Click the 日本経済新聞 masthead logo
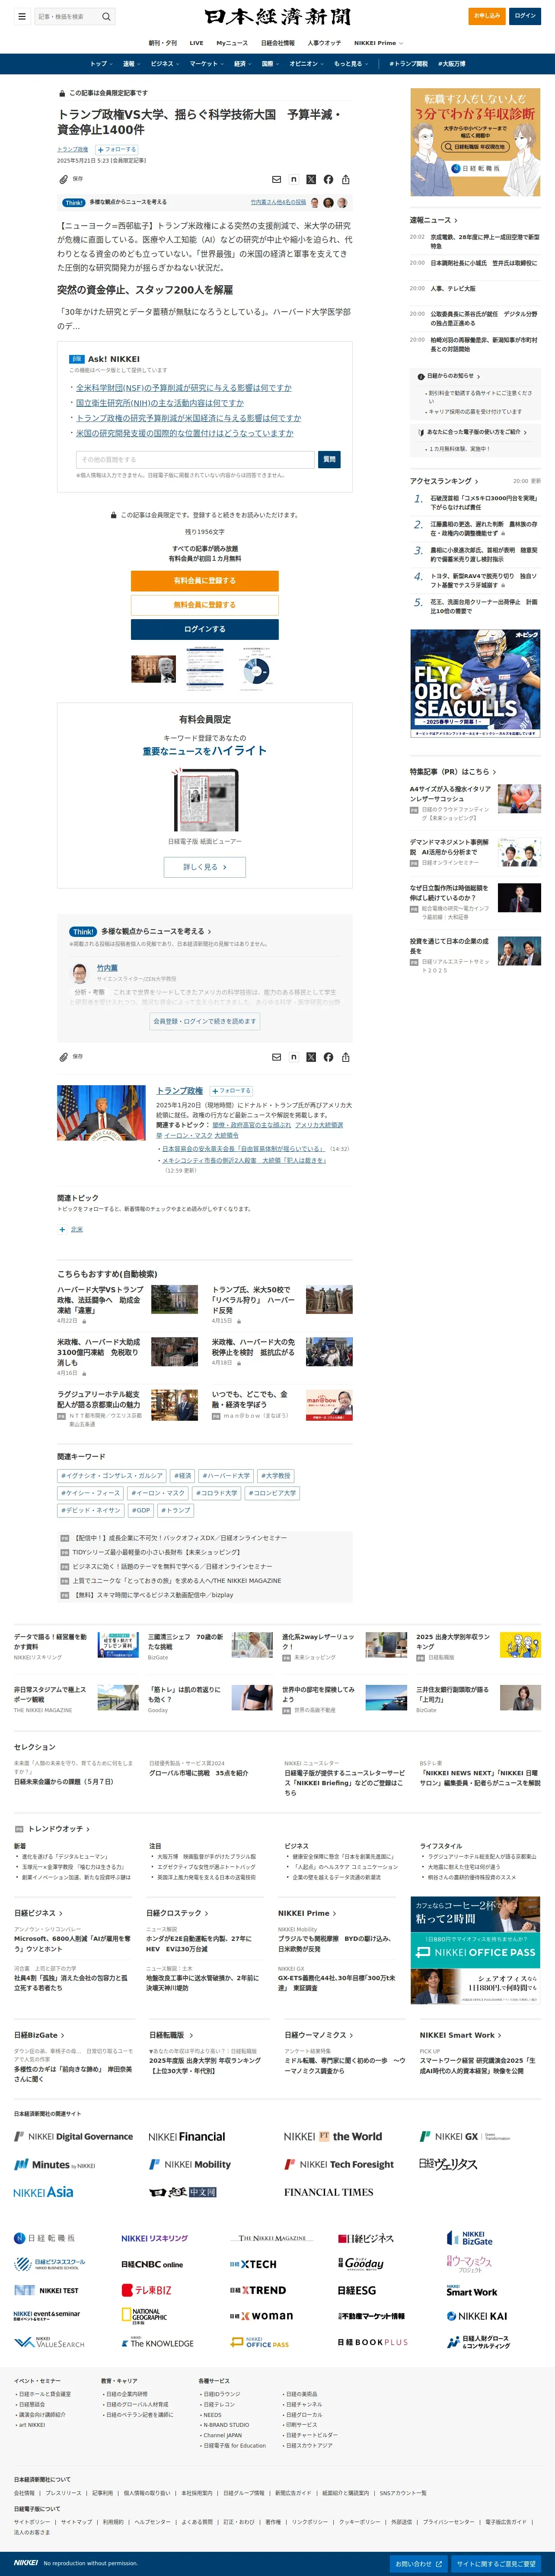 coord(277,17)
